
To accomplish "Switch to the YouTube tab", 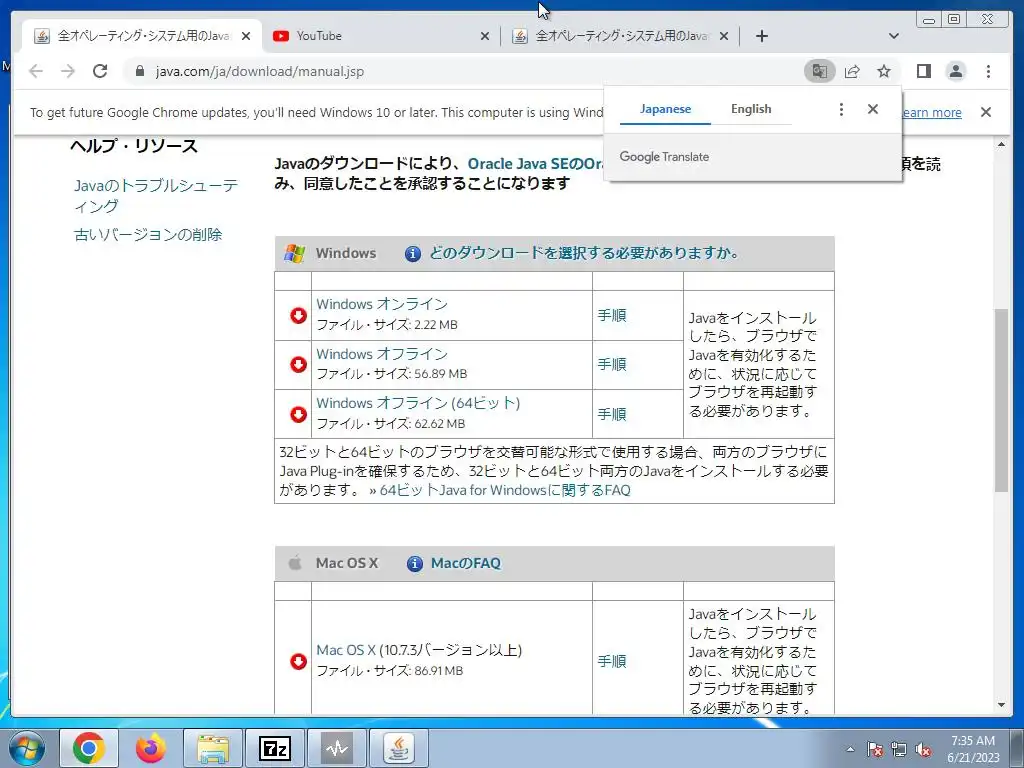I will (381, 36).
